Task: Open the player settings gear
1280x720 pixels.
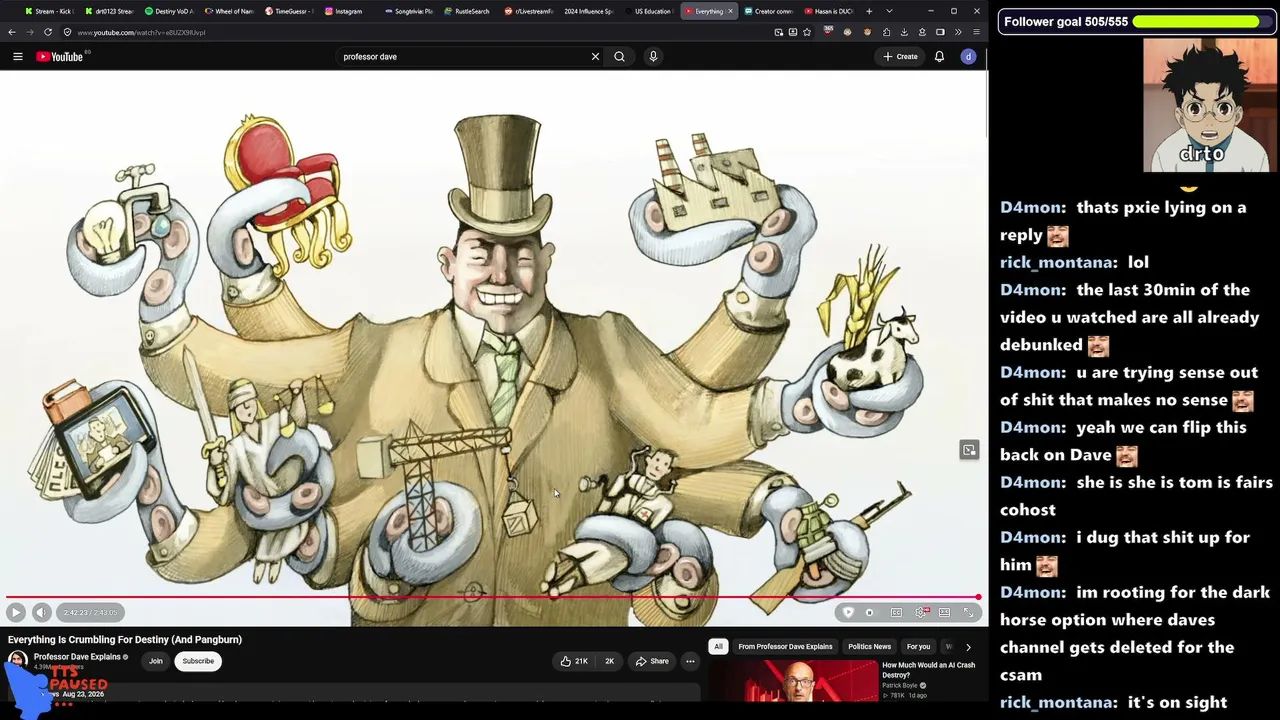Action: coord(921,612)
